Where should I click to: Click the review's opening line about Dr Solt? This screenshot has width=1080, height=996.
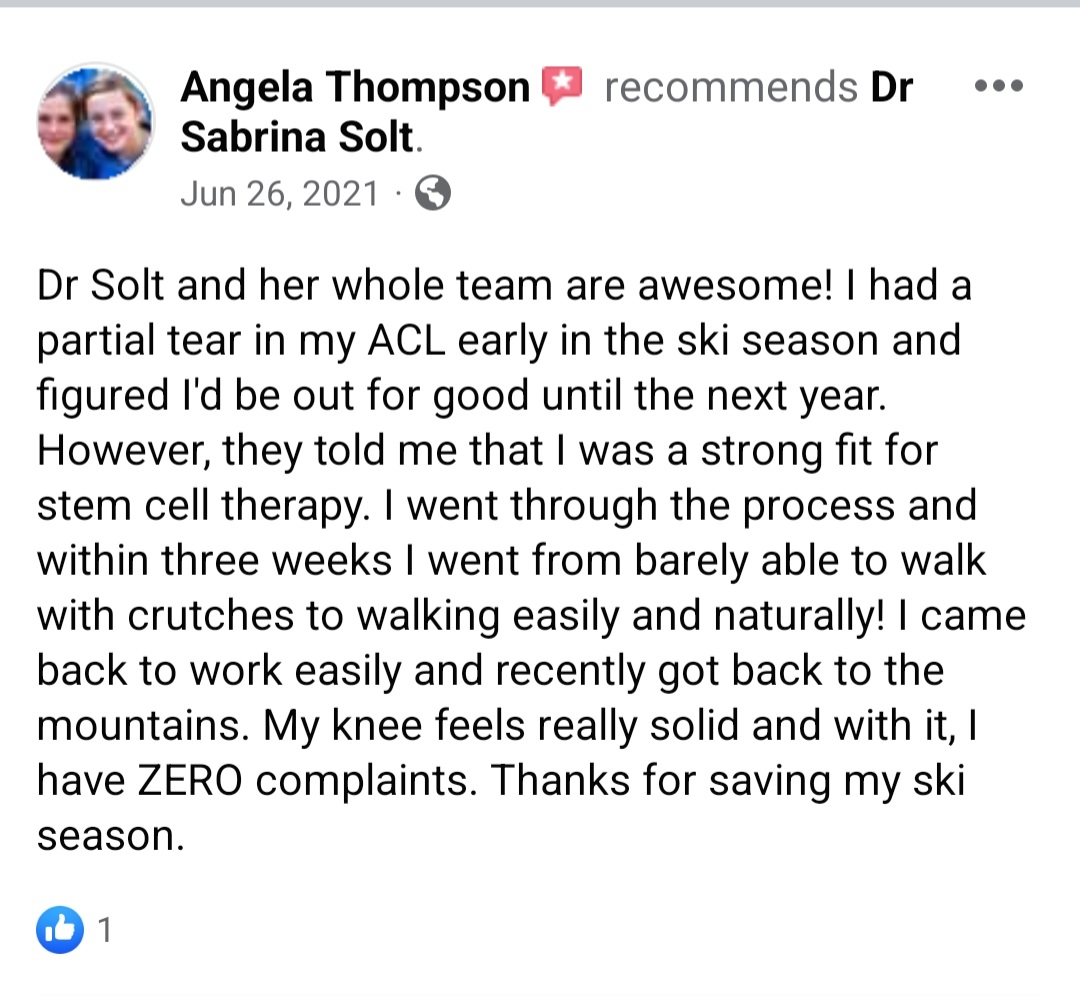coord(504,284)
